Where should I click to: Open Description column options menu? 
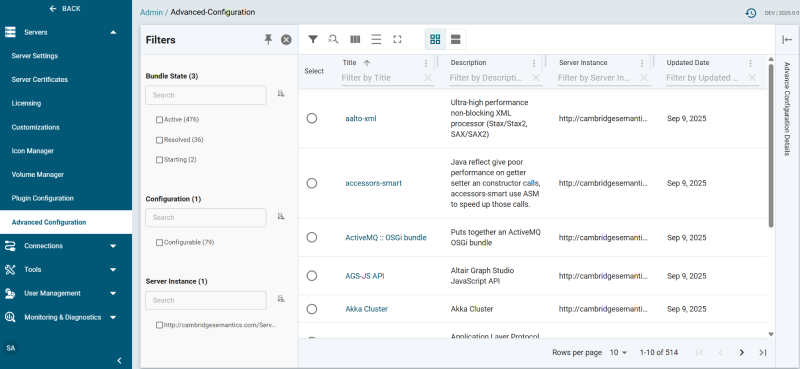pyautogui.click(x=534, y=63)
